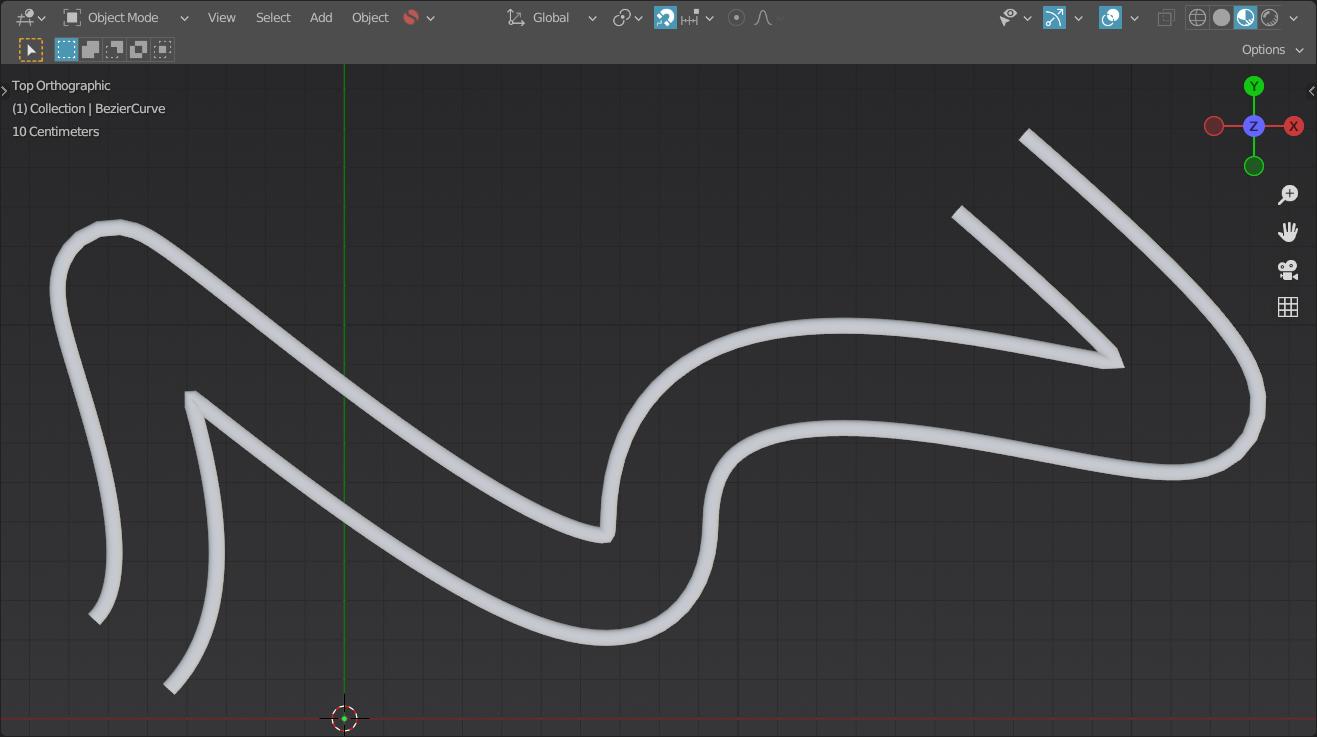The height and width of the screenshot is (737, 1317).
Task: Switch to wireframe shading
Action: point(1197,17)
